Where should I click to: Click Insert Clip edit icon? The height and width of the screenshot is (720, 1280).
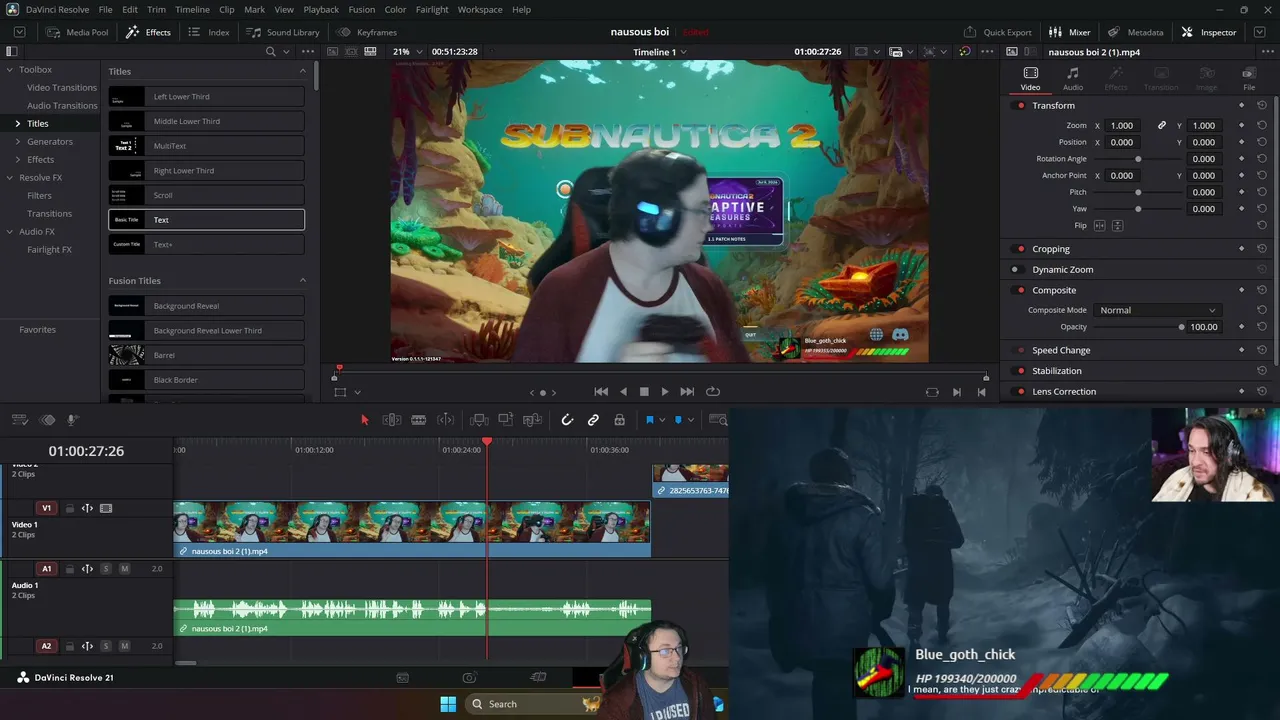(479, 420)
